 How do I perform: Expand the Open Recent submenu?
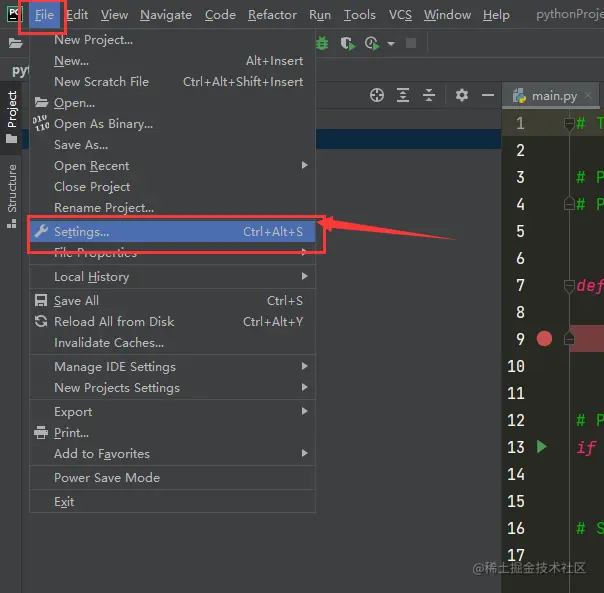point(173,166)
